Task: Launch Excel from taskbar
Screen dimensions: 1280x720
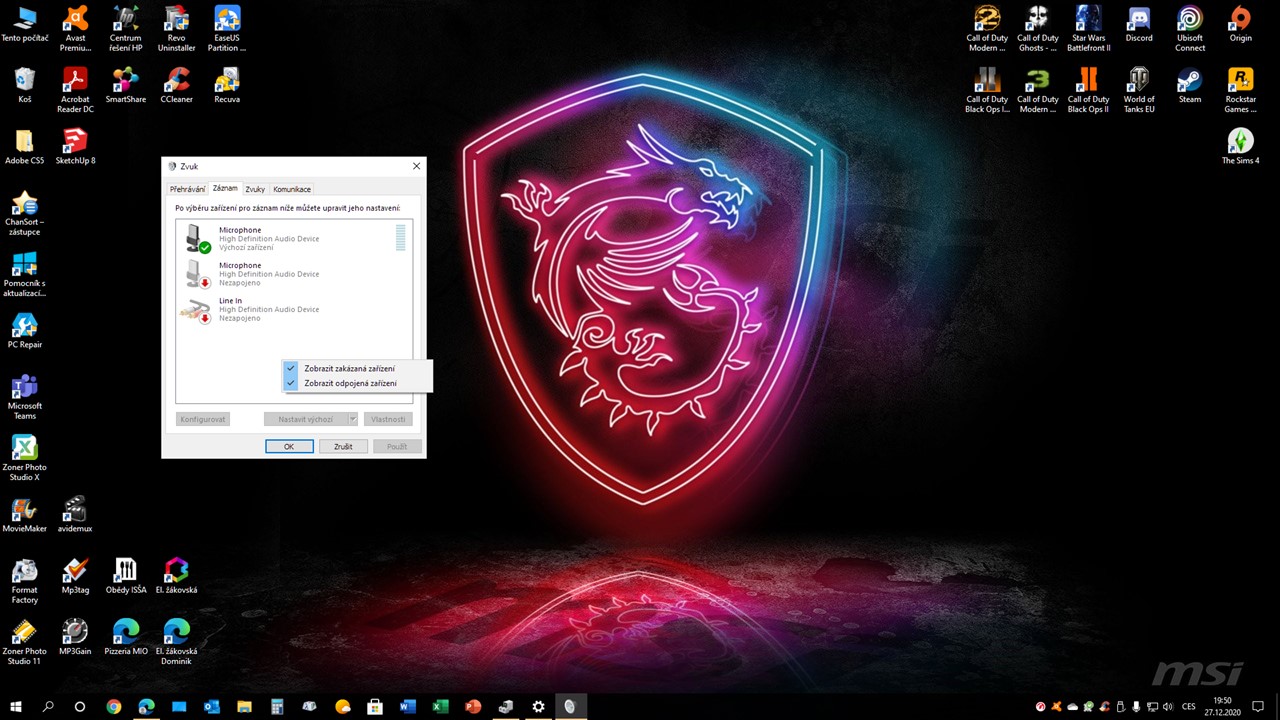Action: 440,706
